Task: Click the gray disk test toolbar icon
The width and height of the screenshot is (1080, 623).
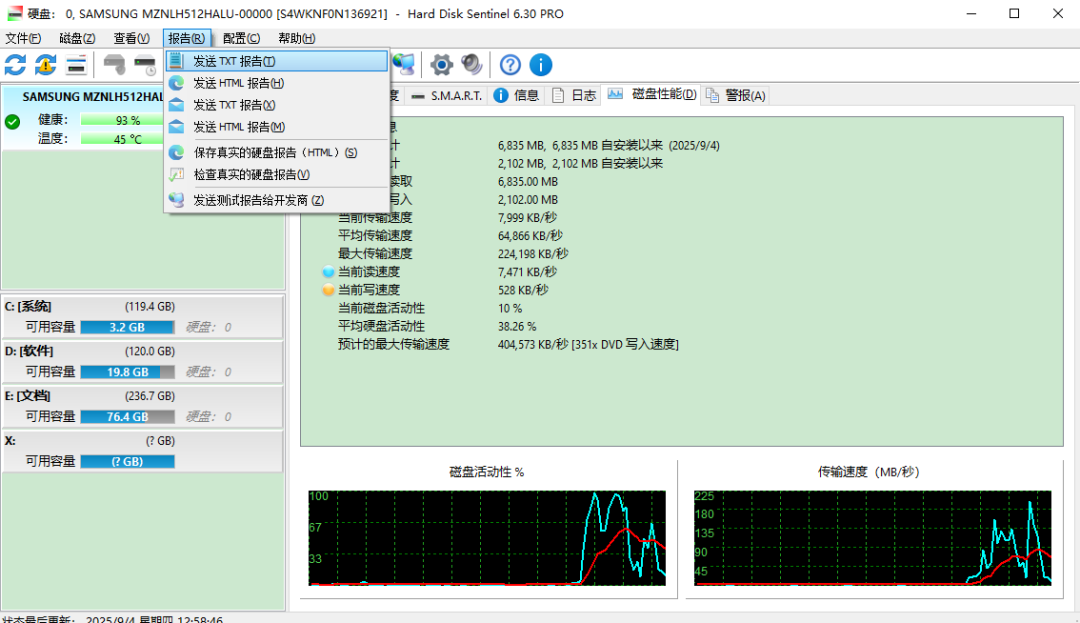Action: tap(114, 65)
